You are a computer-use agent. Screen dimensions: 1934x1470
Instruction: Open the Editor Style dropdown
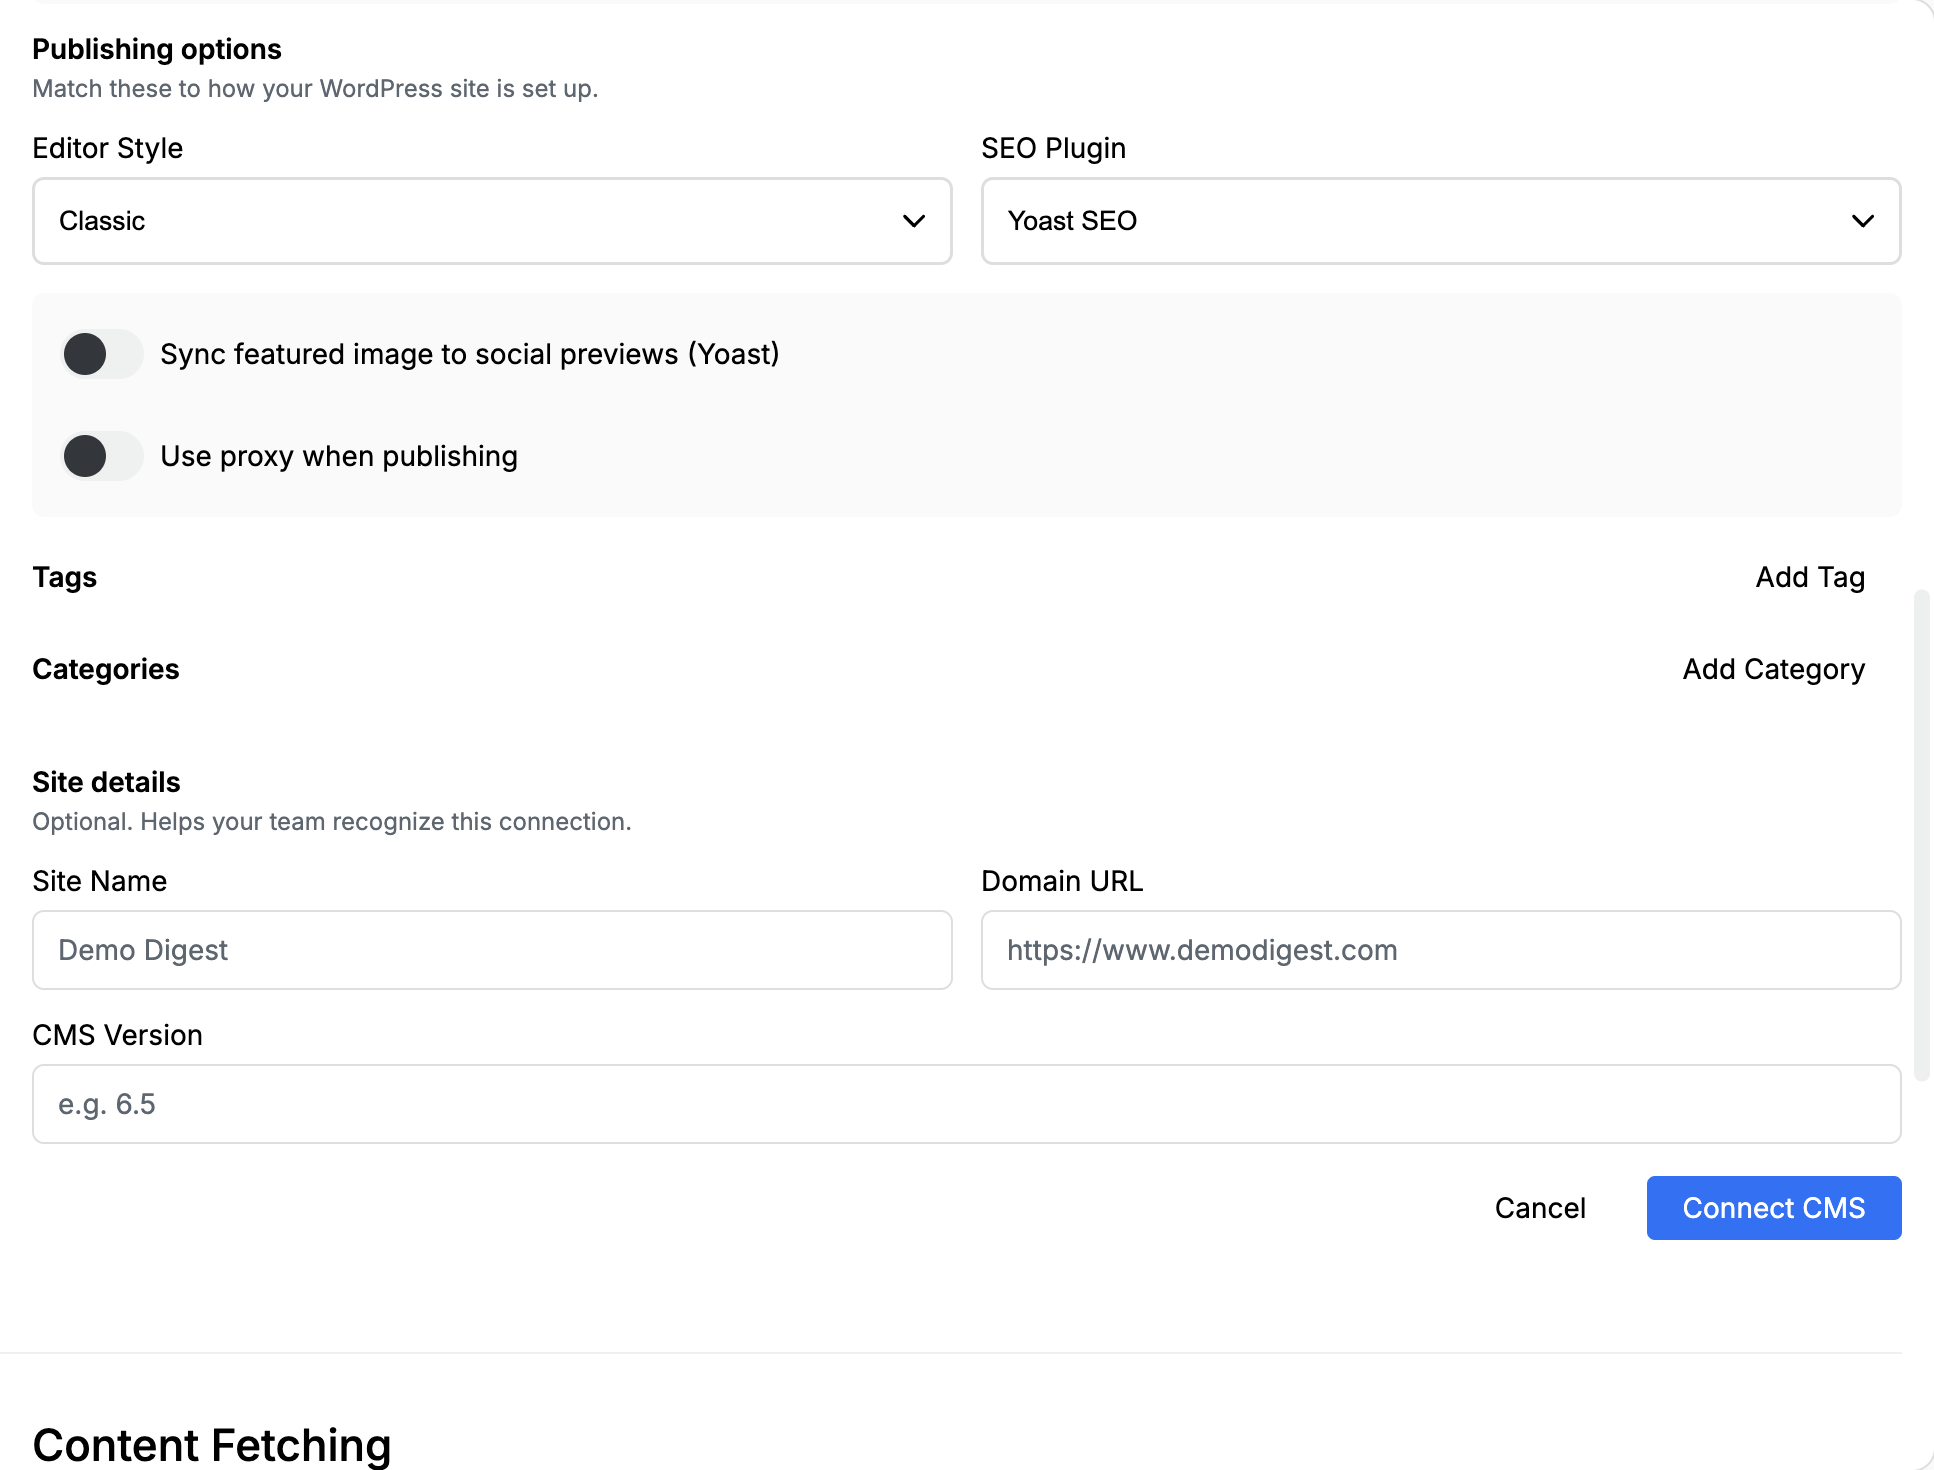pyautogui.click(x=492, y=221)
